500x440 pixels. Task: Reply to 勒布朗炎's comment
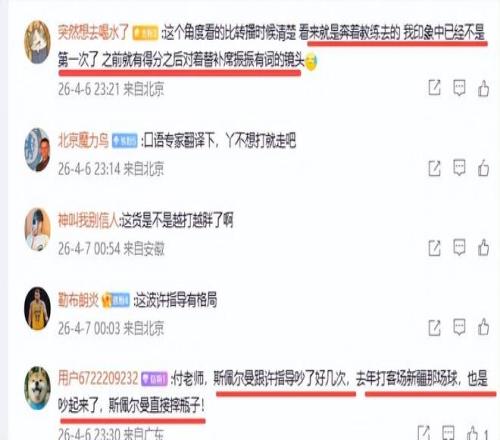459,327
